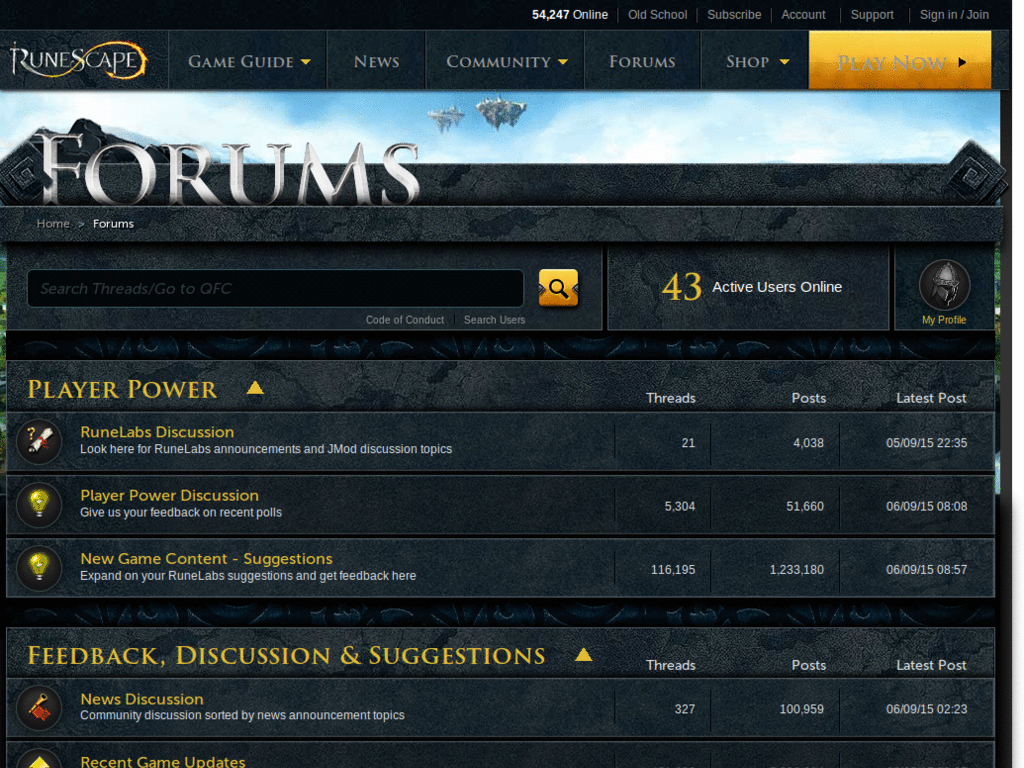Click the News Discussion forum icon
Viewport: 1024px width, 768px height.
[39, 709]
